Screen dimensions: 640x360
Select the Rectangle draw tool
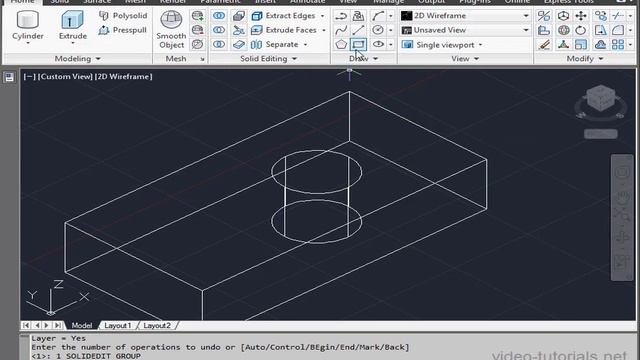point(358,44)
